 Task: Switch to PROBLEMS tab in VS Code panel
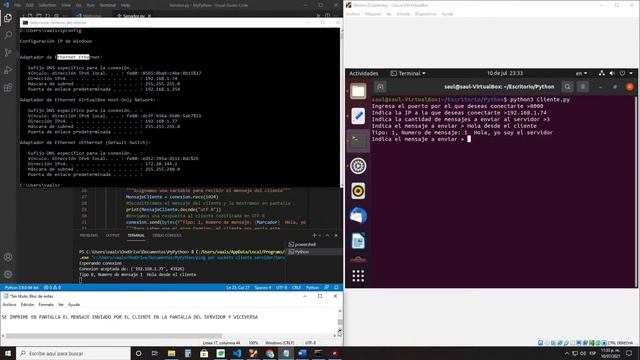pos(89,236)
